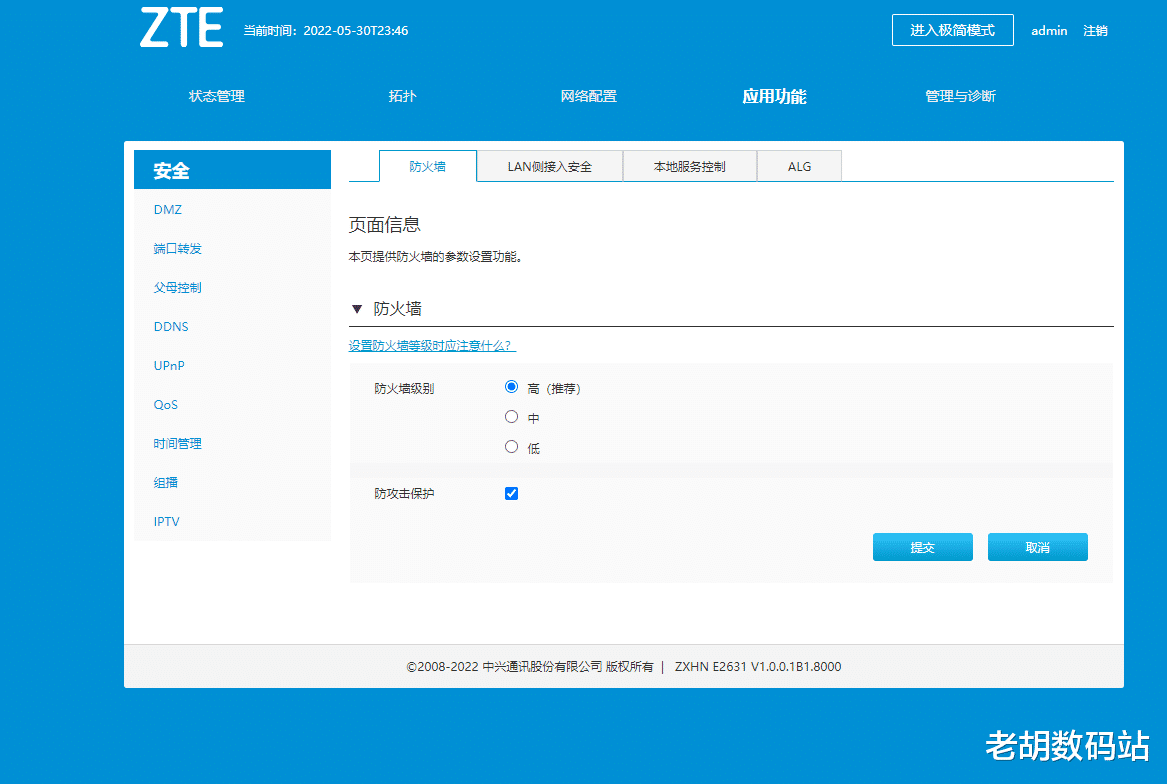Select the 中 firewall level
The image size is (1167, 784).
tap(511, 416)
